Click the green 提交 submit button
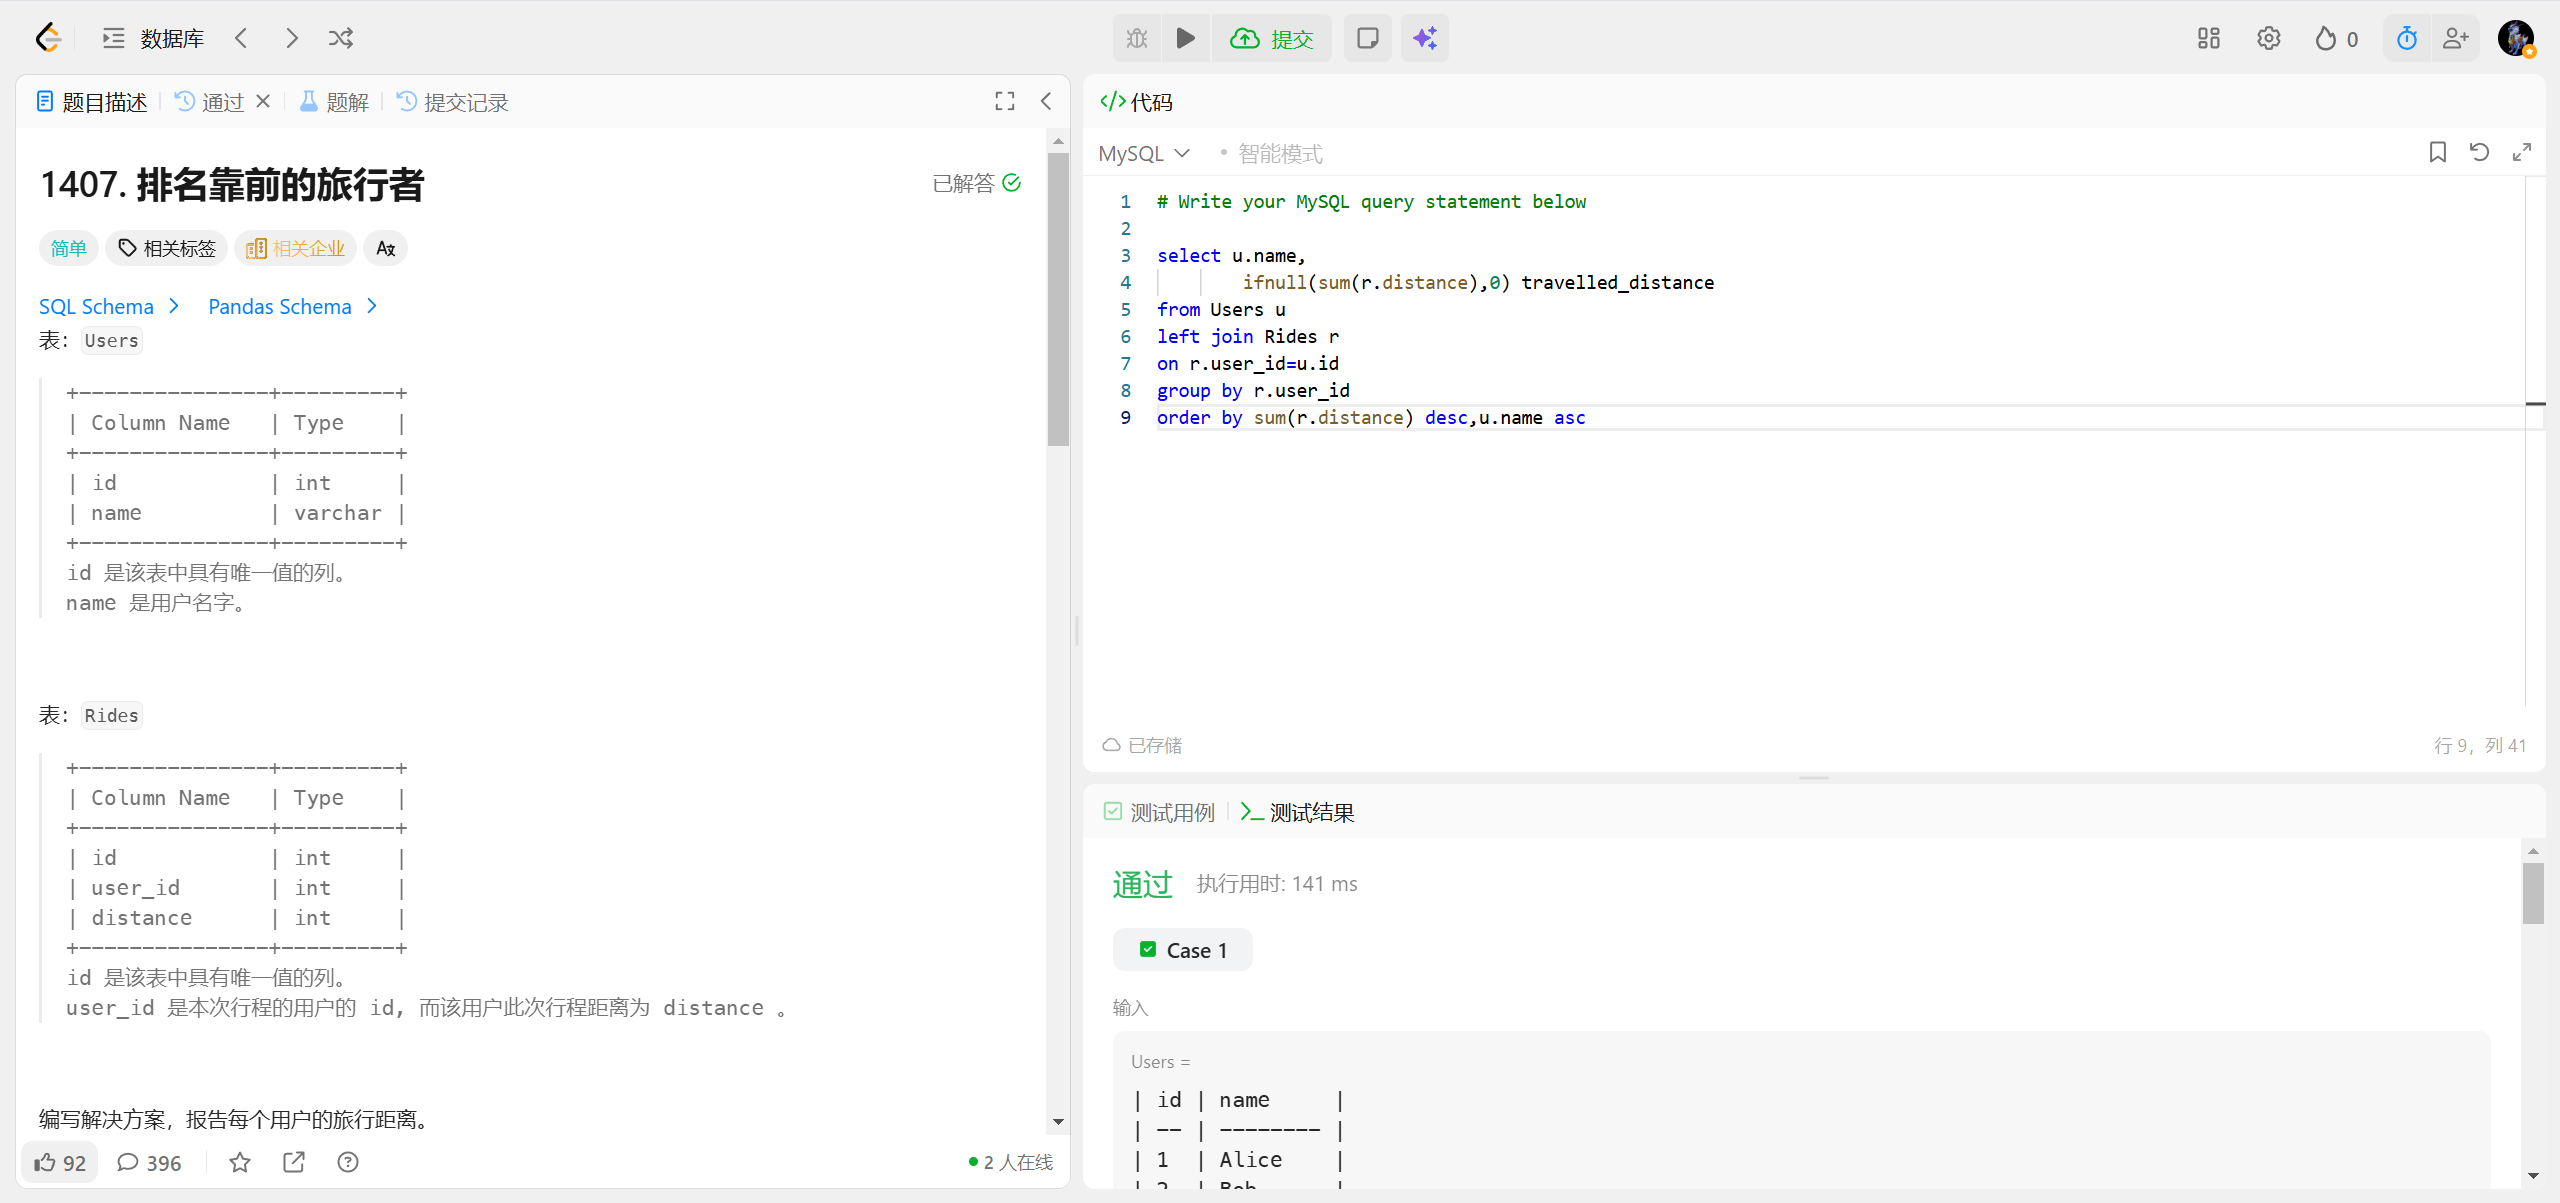 point(1272,38)
